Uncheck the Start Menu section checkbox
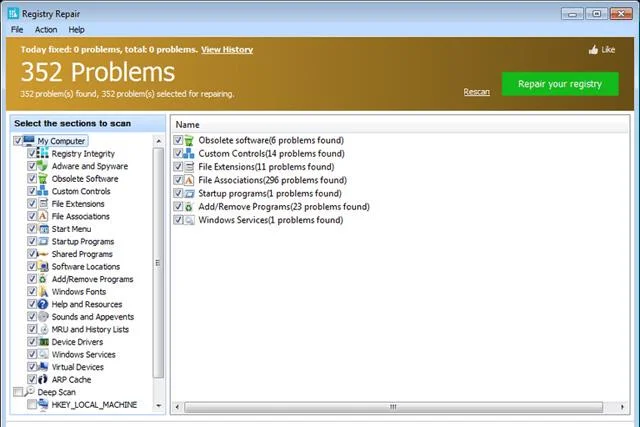 pyautogui.click(x=32, y=229)
